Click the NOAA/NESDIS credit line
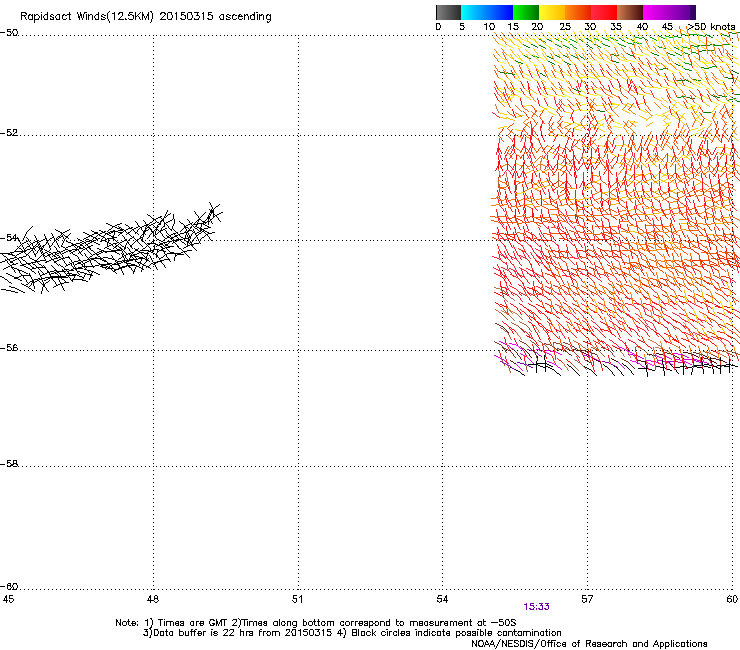The width and height of the screenshot is (740, 650). coord(589,644)
